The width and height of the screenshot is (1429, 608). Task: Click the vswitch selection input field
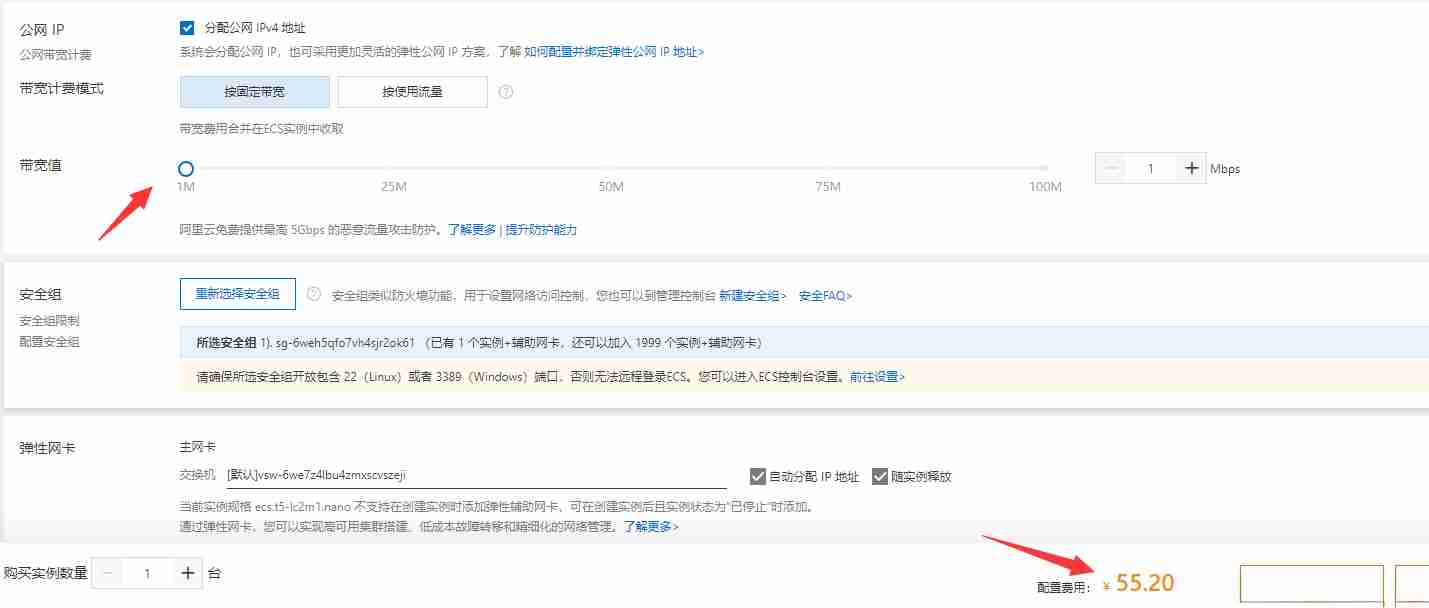click(450, 476)
